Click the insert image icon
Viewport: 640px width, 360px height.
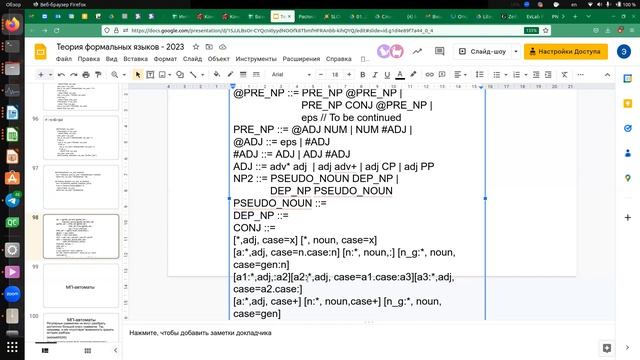162,75
